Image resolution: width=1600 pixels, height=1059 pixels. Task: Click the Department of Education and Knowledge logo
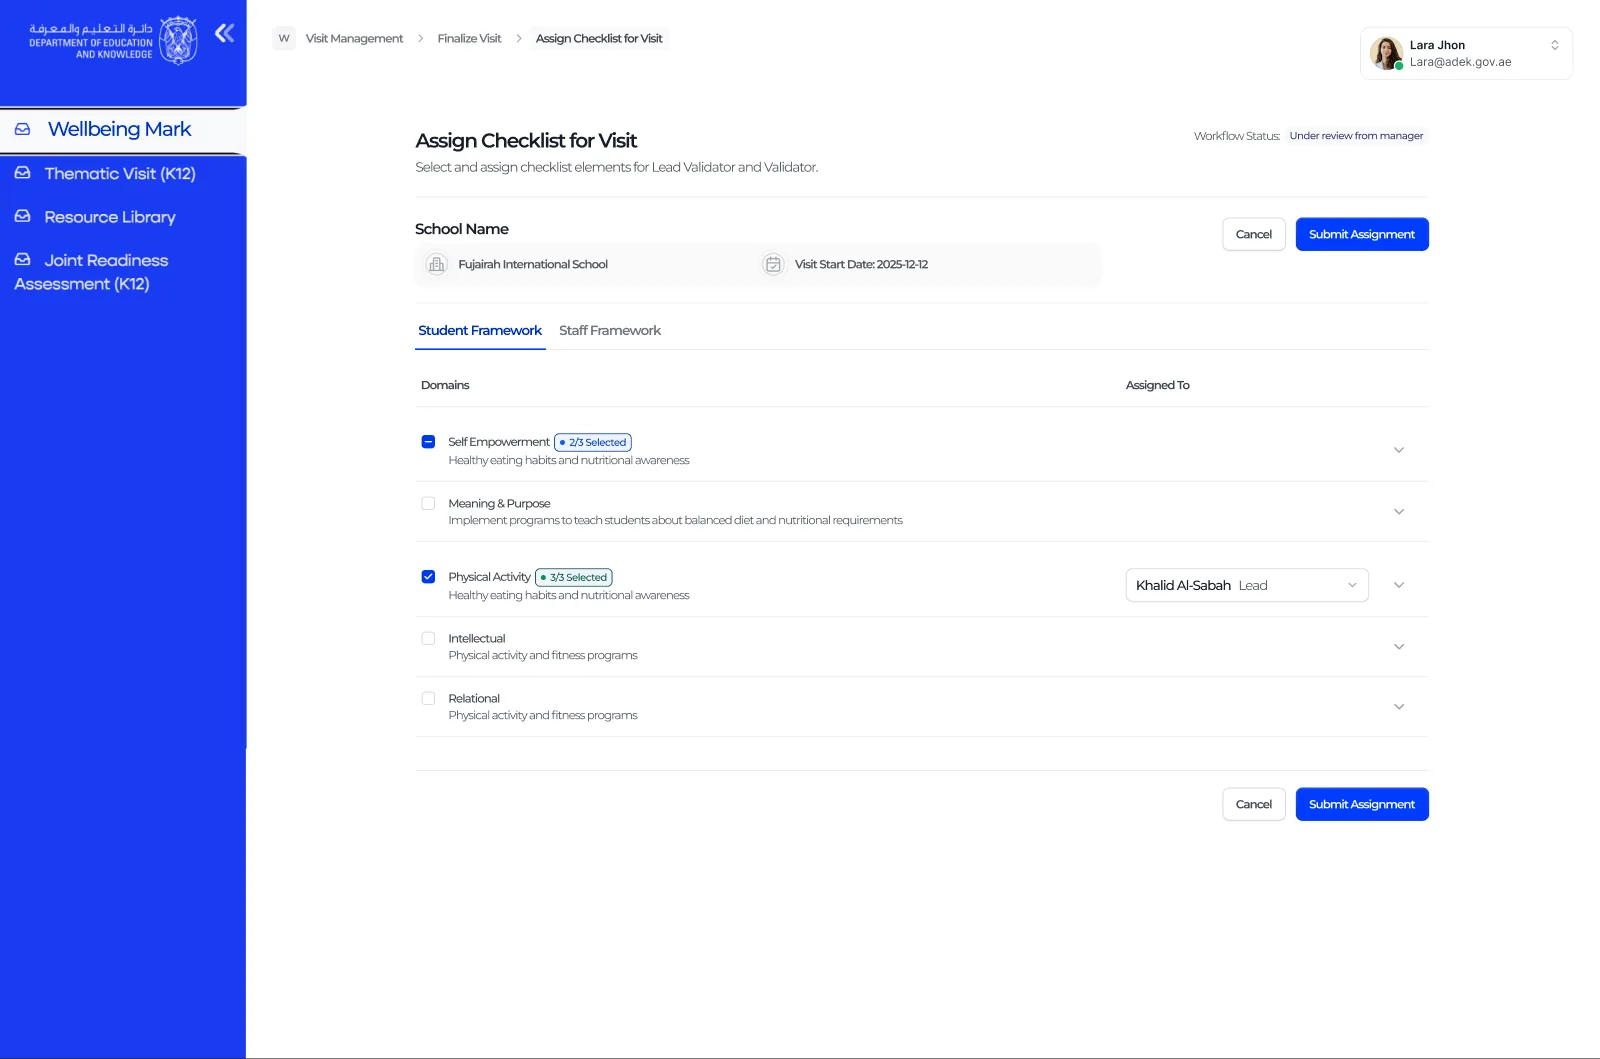coord(113,41)
